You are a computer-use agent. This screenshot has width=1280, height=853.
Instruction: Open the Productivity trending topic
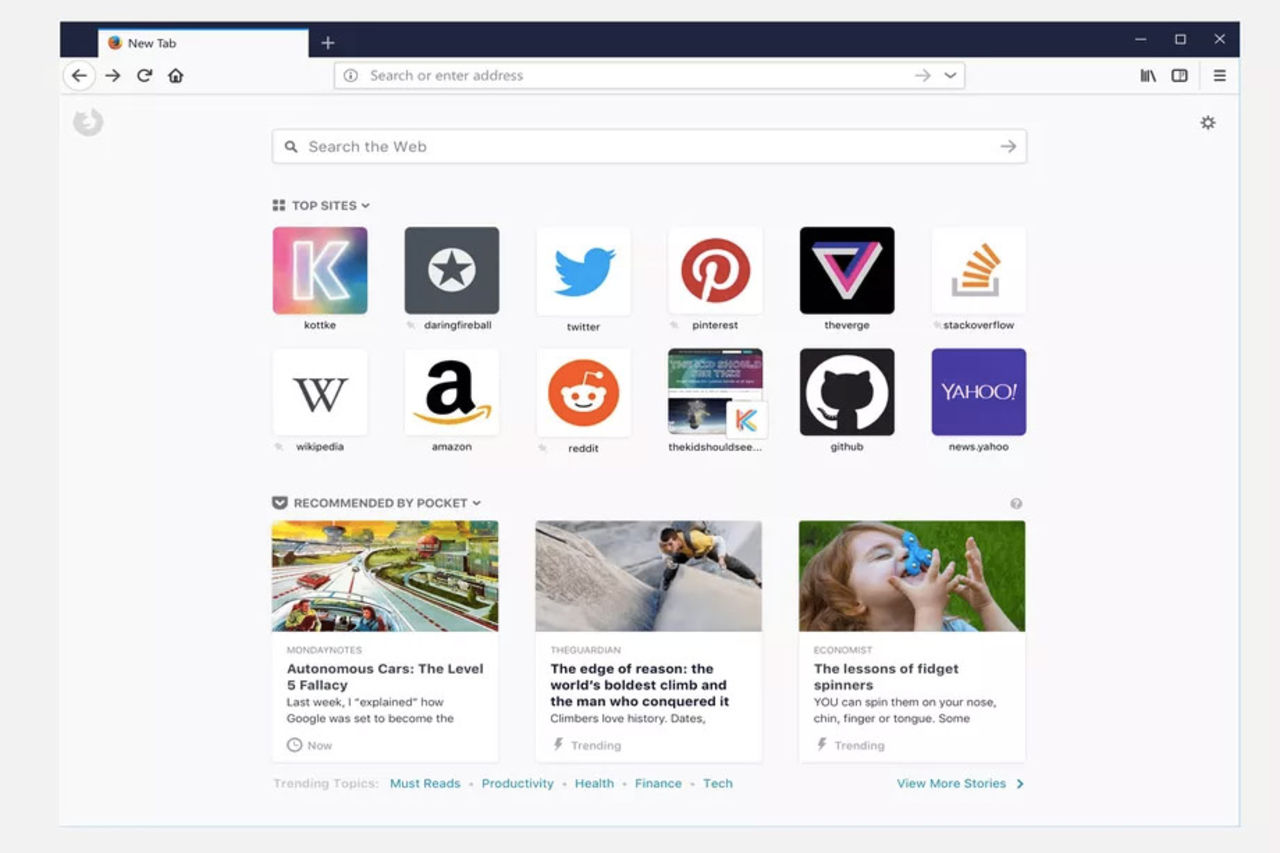coord(517,784)
